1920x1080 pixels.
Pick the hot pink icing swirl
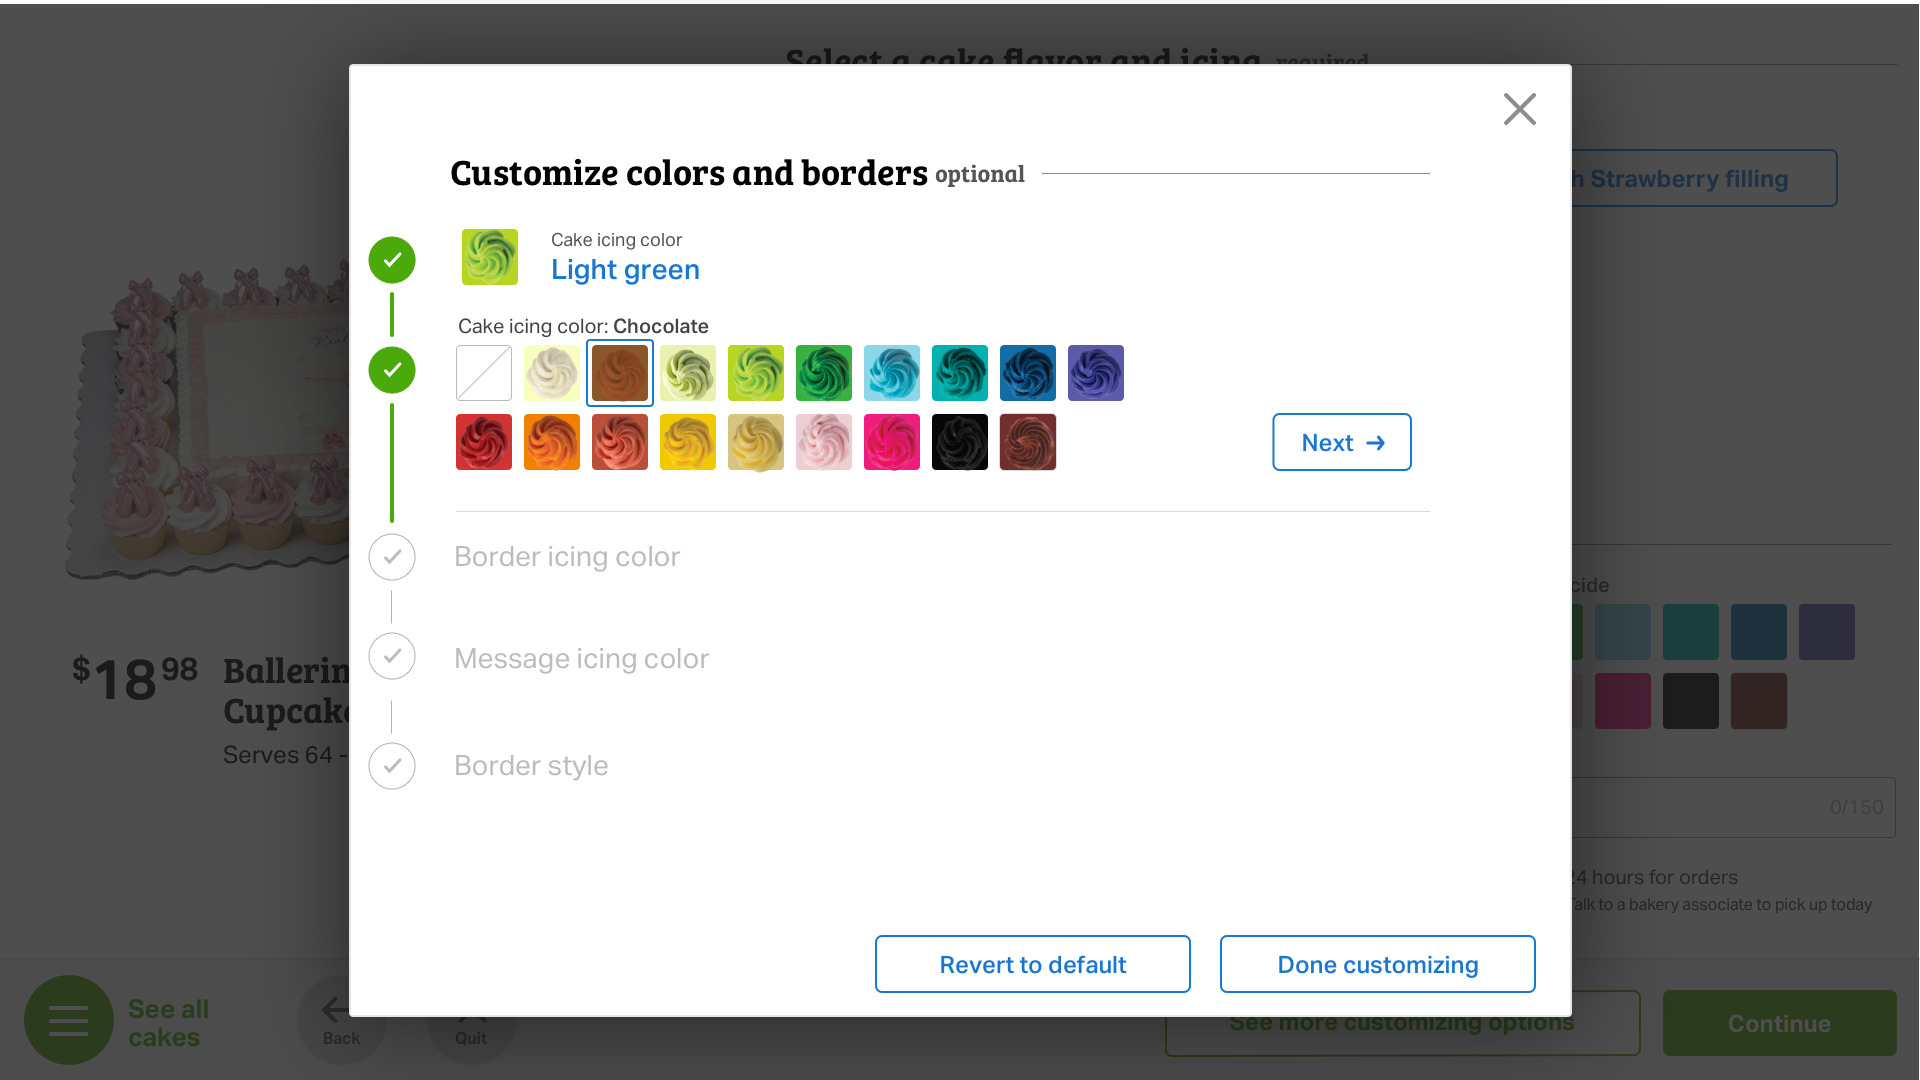pyautogui.click(x=892, y=442)
